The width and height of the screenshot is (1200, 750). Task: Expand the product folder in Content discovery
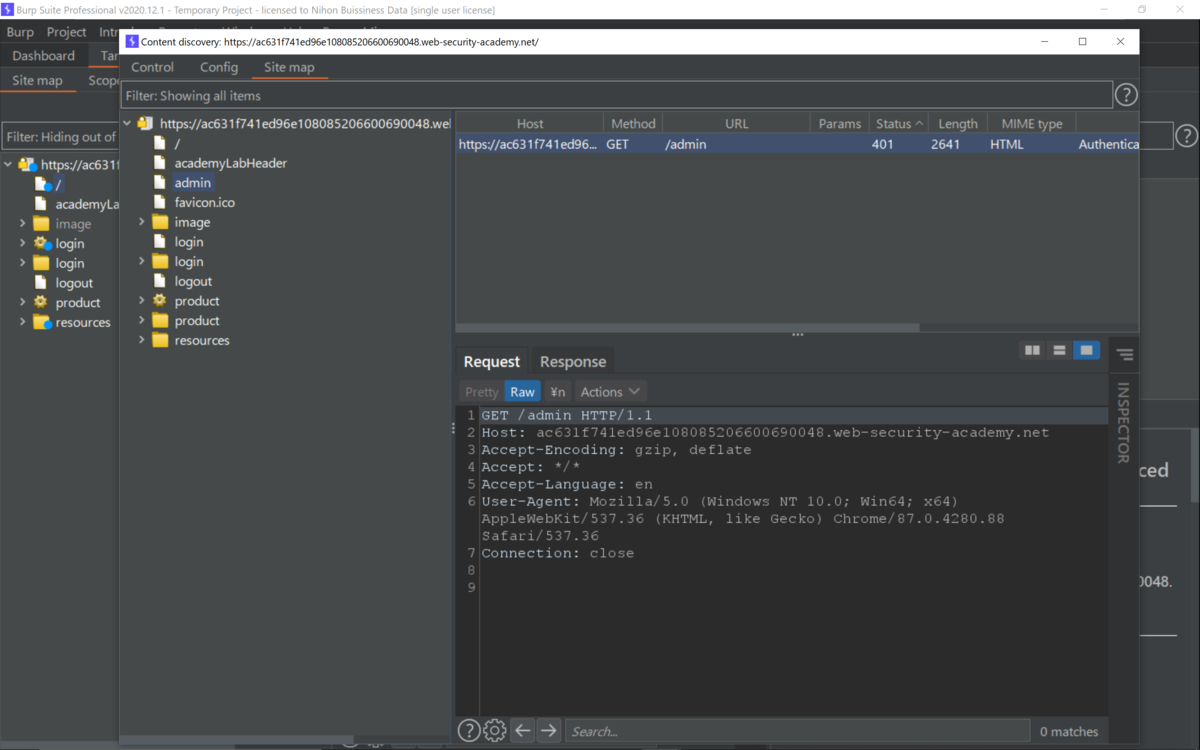[142, 321]
